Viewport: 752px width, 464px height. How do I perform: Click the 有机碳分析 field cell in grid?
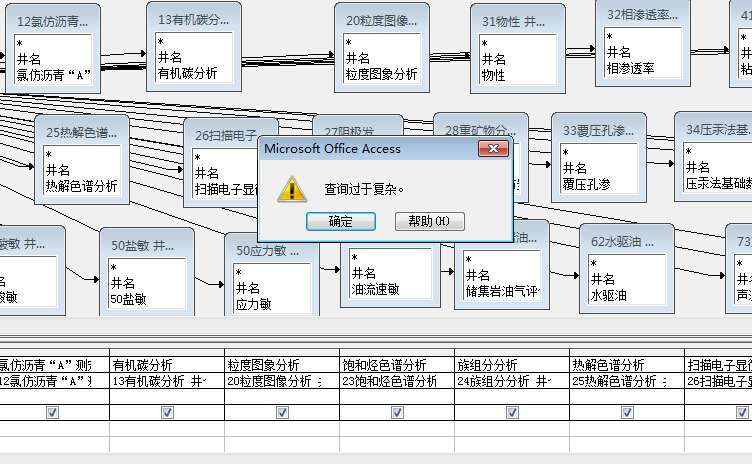pos(142,365)
